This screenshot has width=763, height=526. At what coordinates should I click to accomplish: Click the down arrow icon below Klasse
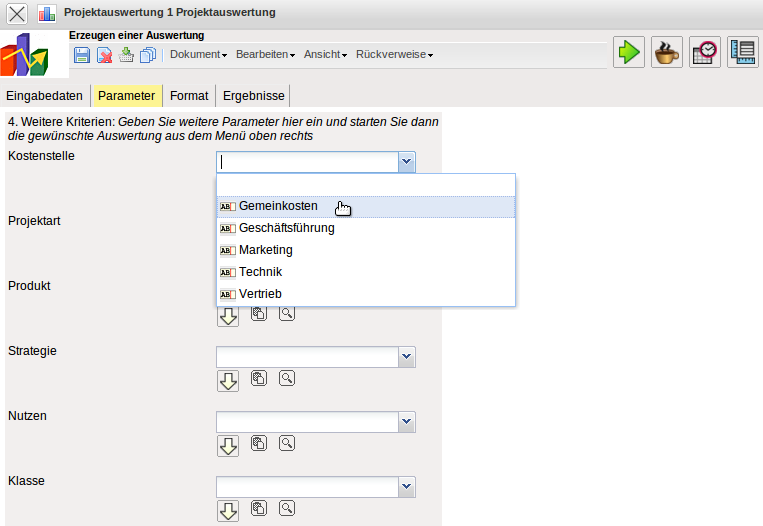click(x=228, y=510)
